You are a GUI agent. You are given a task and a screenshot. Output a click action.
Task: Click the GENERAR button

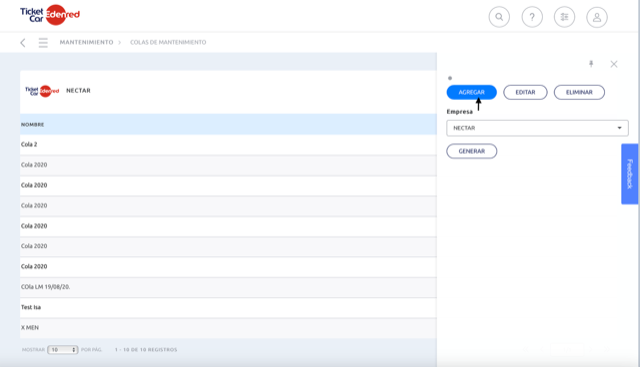coord(471,151)
